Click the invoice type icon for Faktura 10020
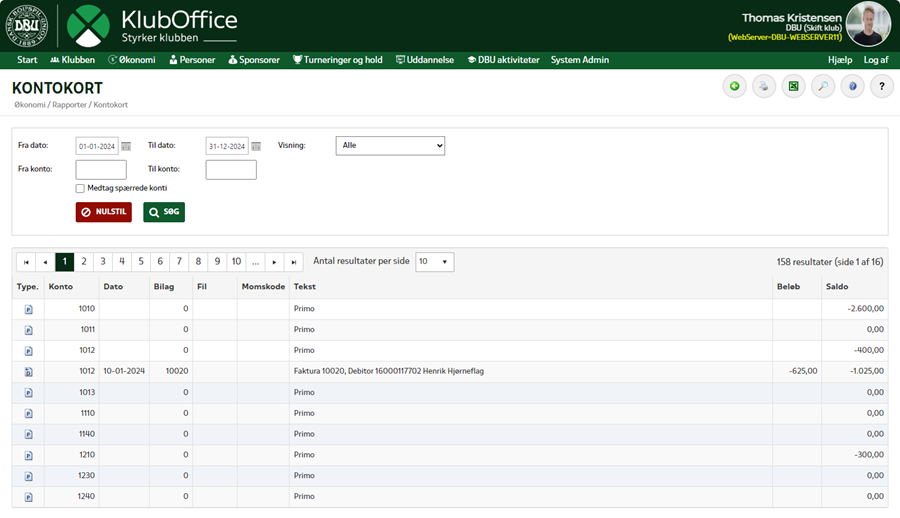The image size is (900, 518). coord(29,372)
